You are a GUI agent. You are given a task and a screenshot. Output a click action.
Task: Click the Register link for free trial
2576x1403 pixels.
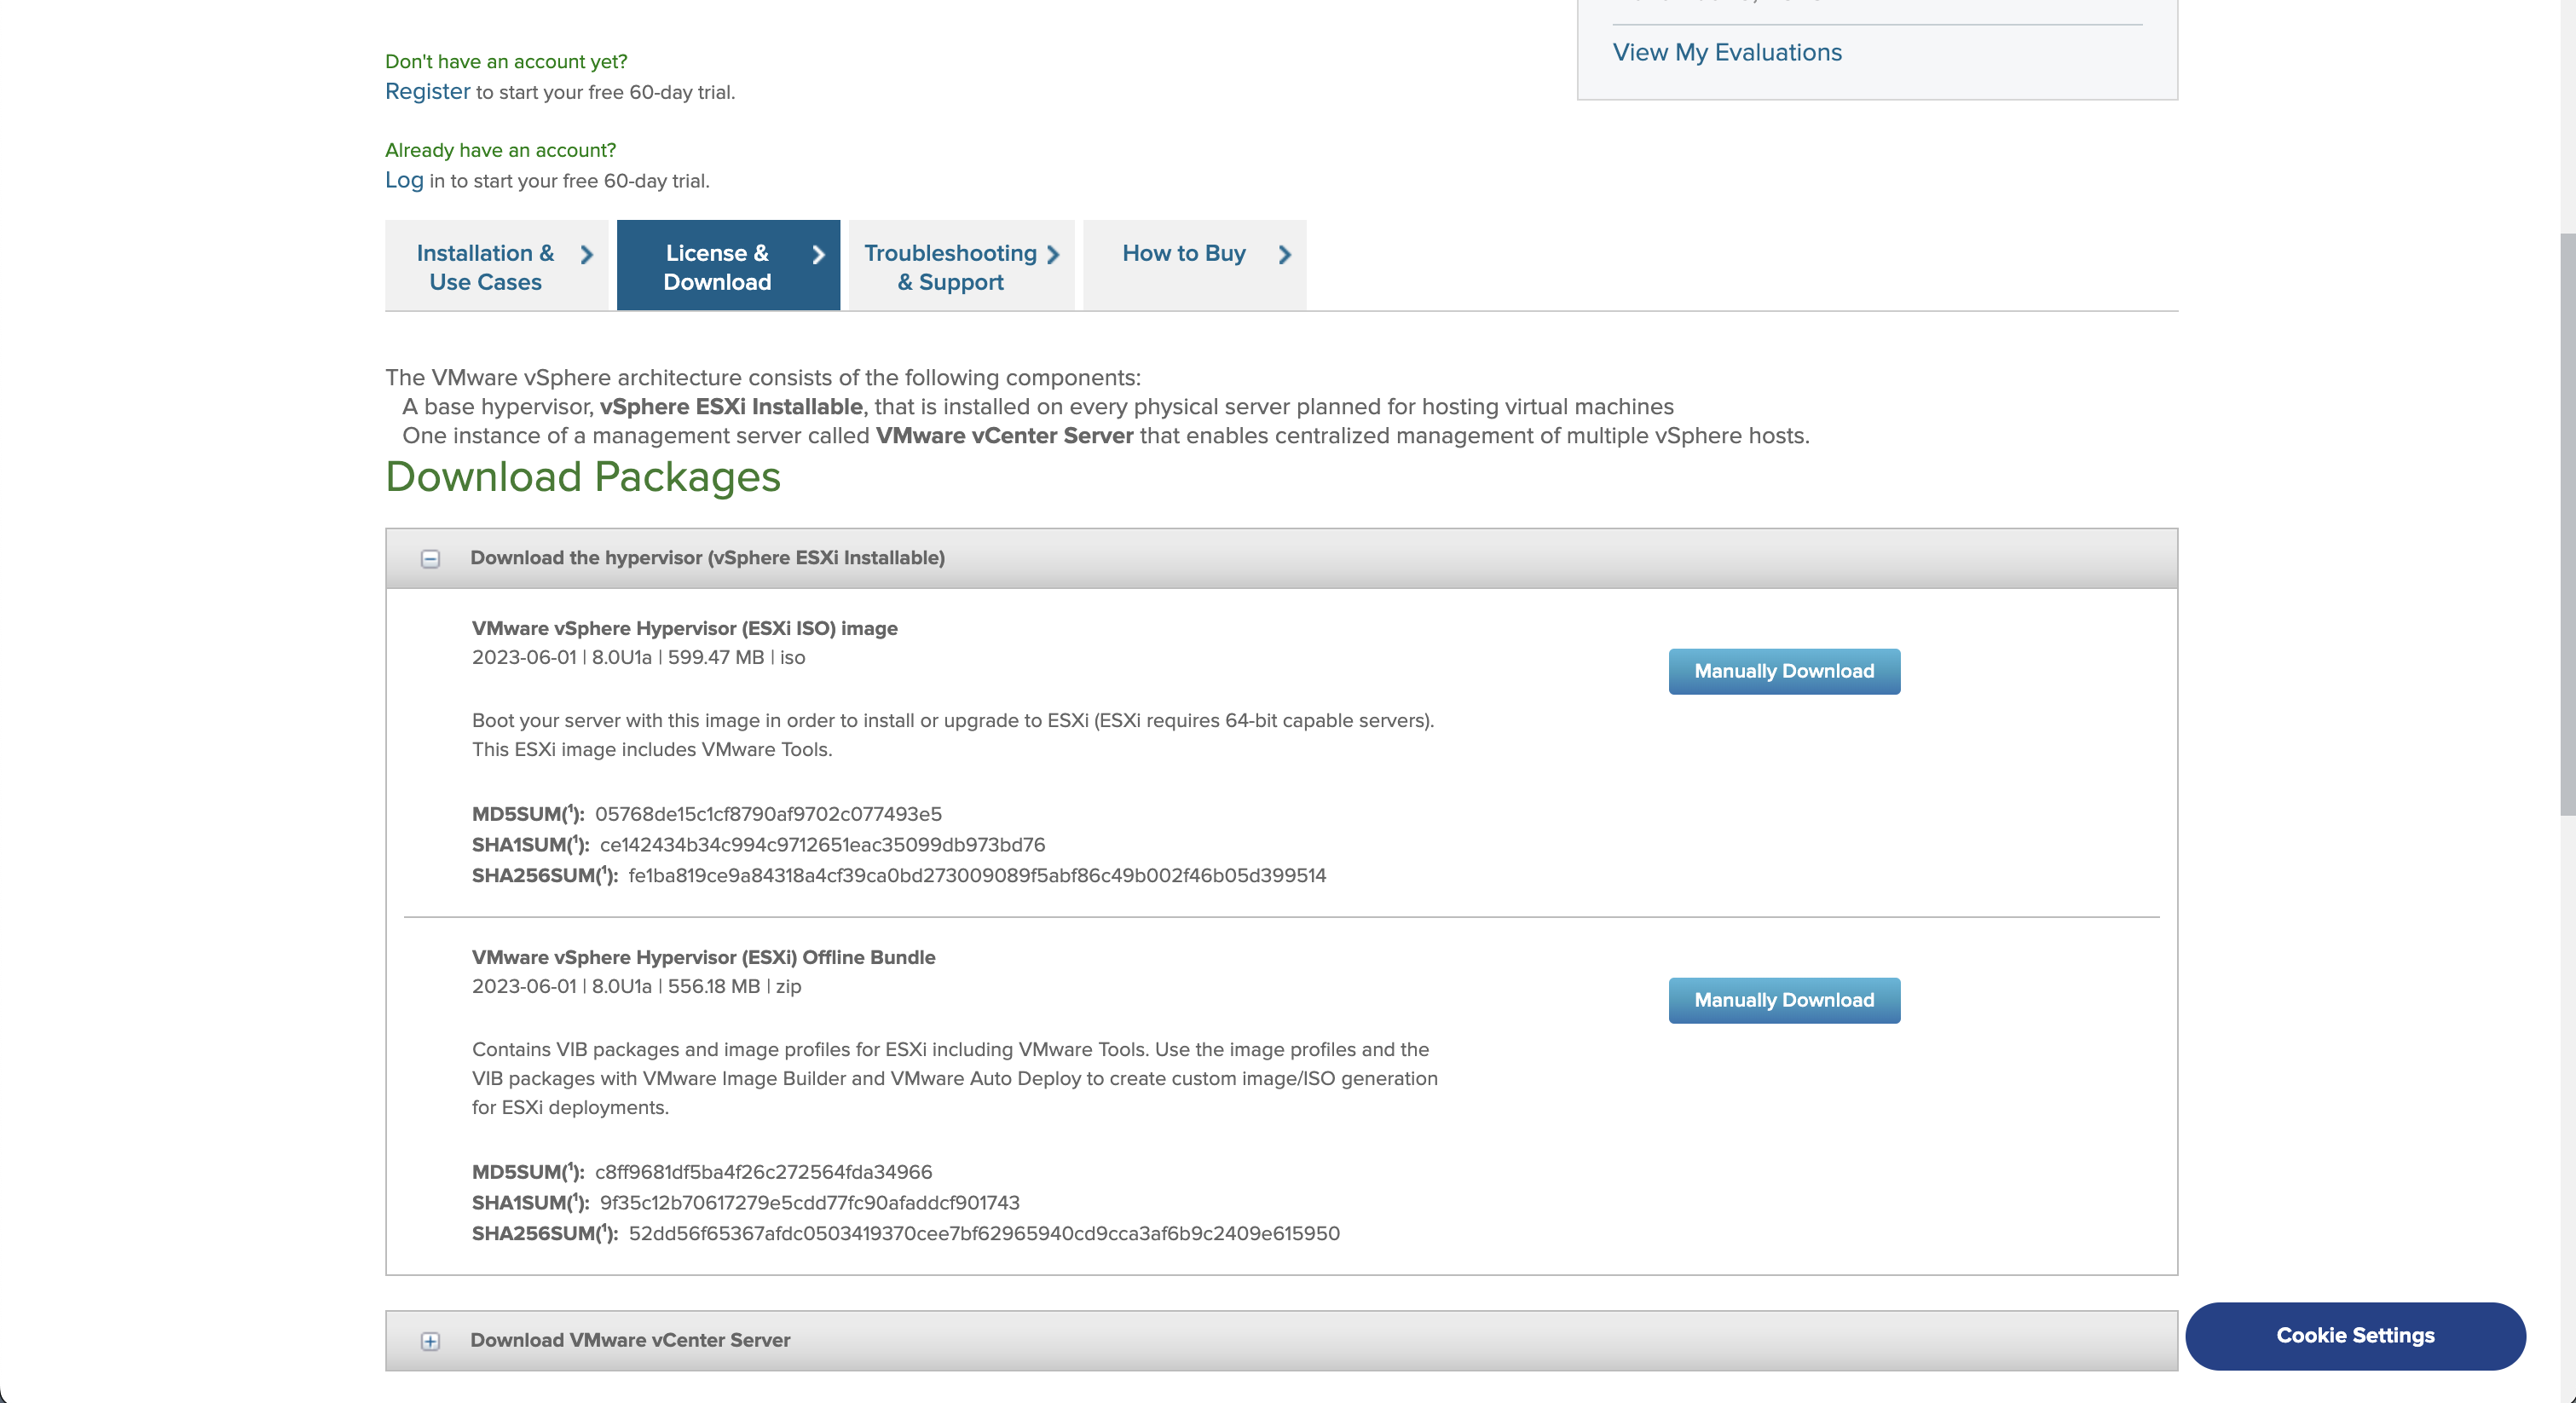coord(427,91)
